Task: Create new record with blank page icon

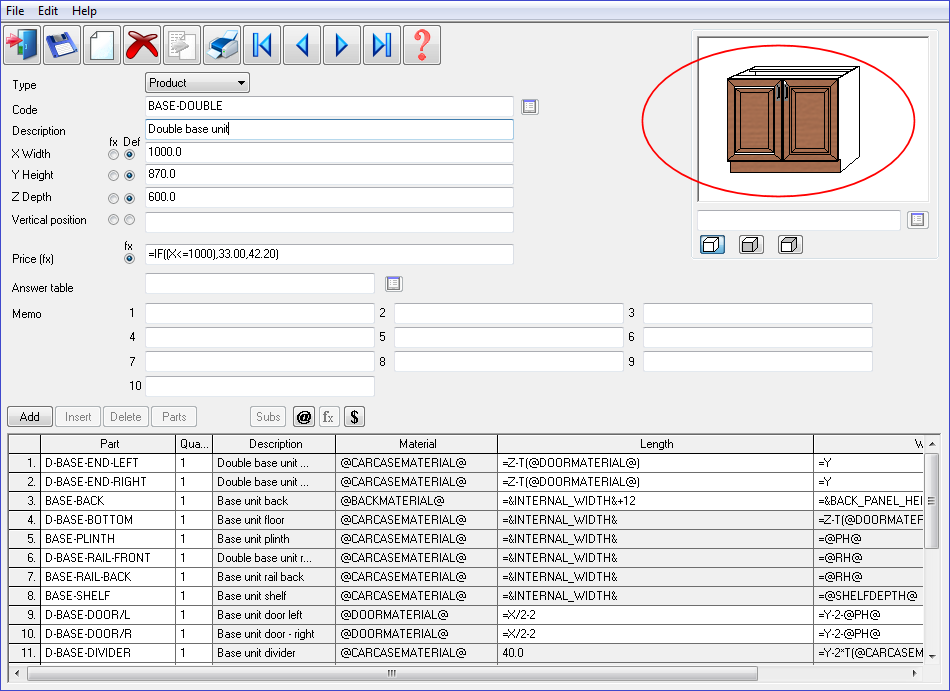Action: coord(102,45)
